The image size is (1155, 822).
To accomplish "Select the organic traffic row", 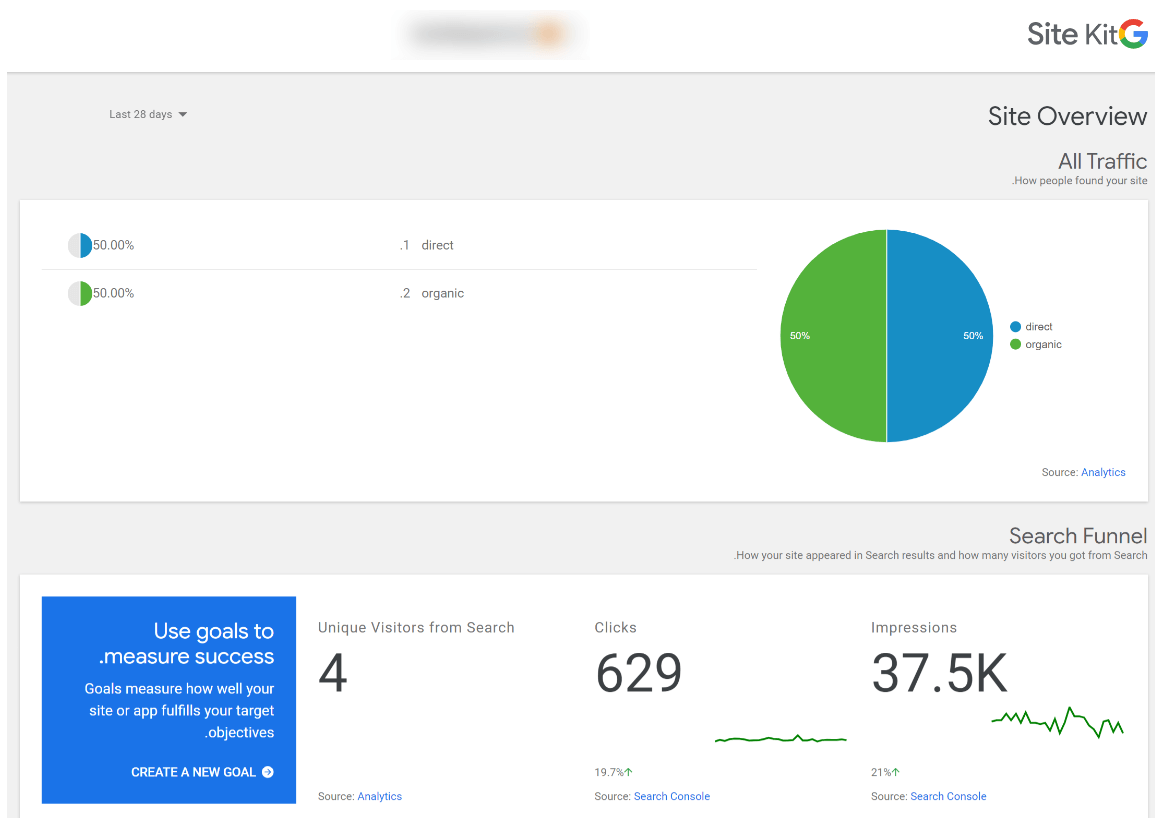I will (399, 293).
